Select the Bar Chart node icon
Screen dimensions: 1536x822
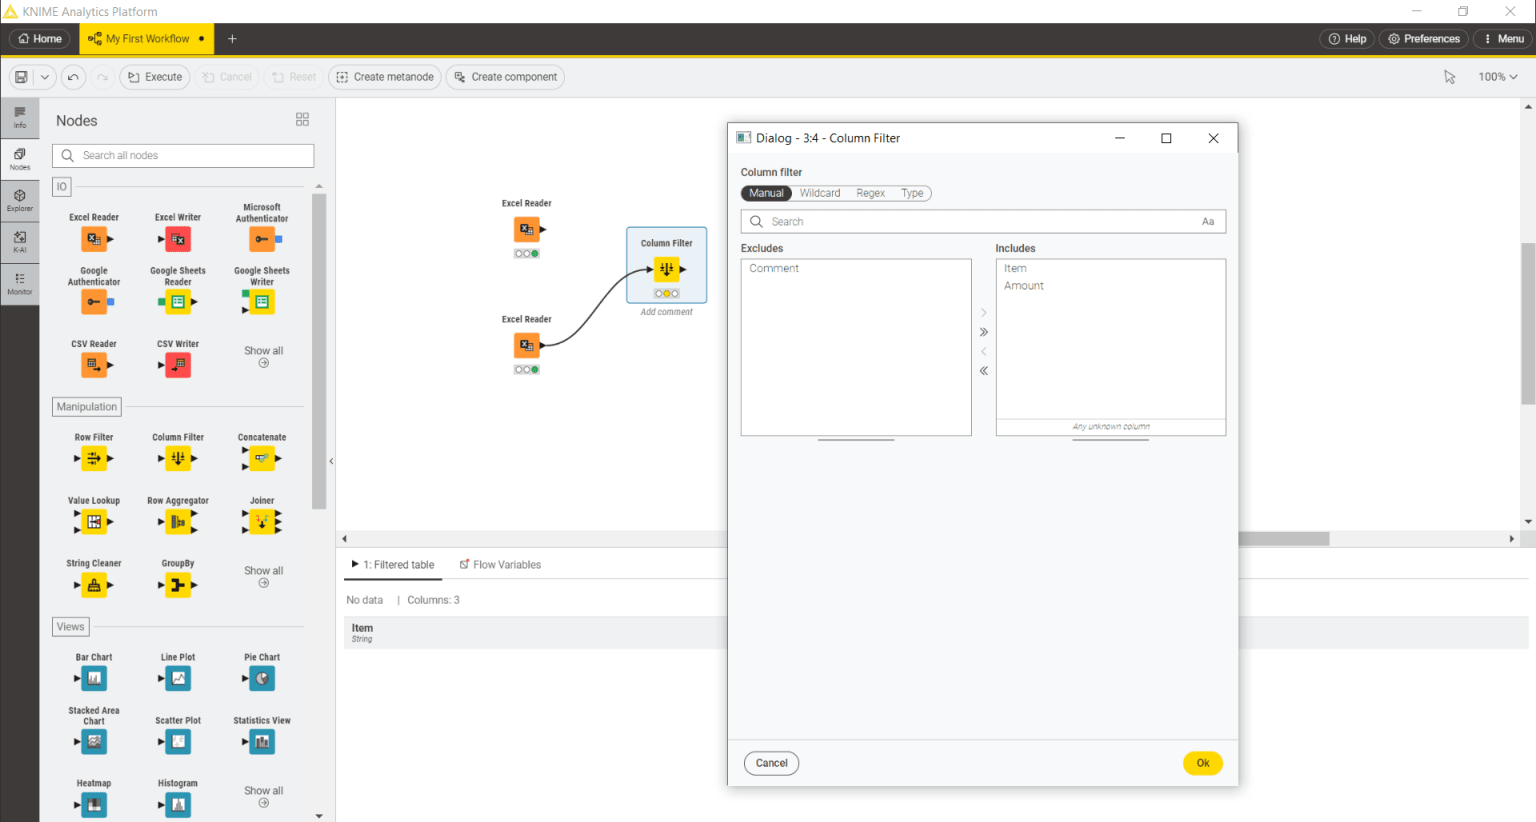click(x=94, y=678)
